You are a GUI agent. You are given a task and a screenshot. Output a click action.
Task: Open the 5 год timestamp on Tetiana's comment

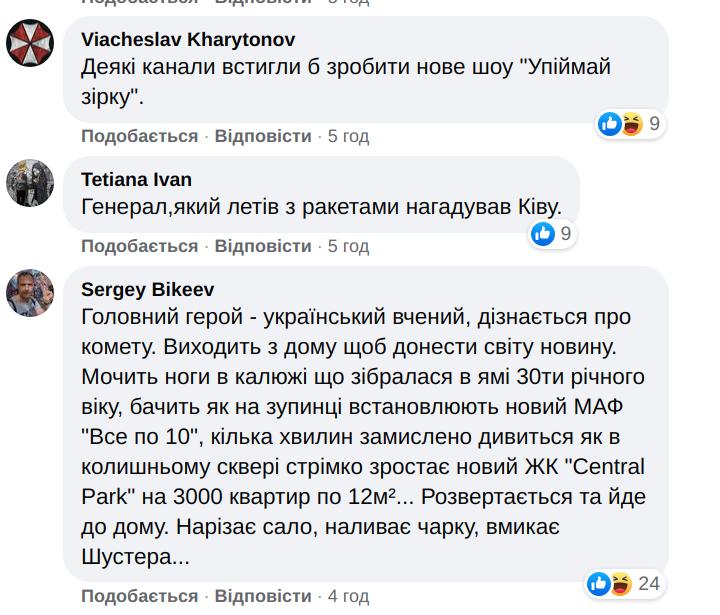point(349,246)
